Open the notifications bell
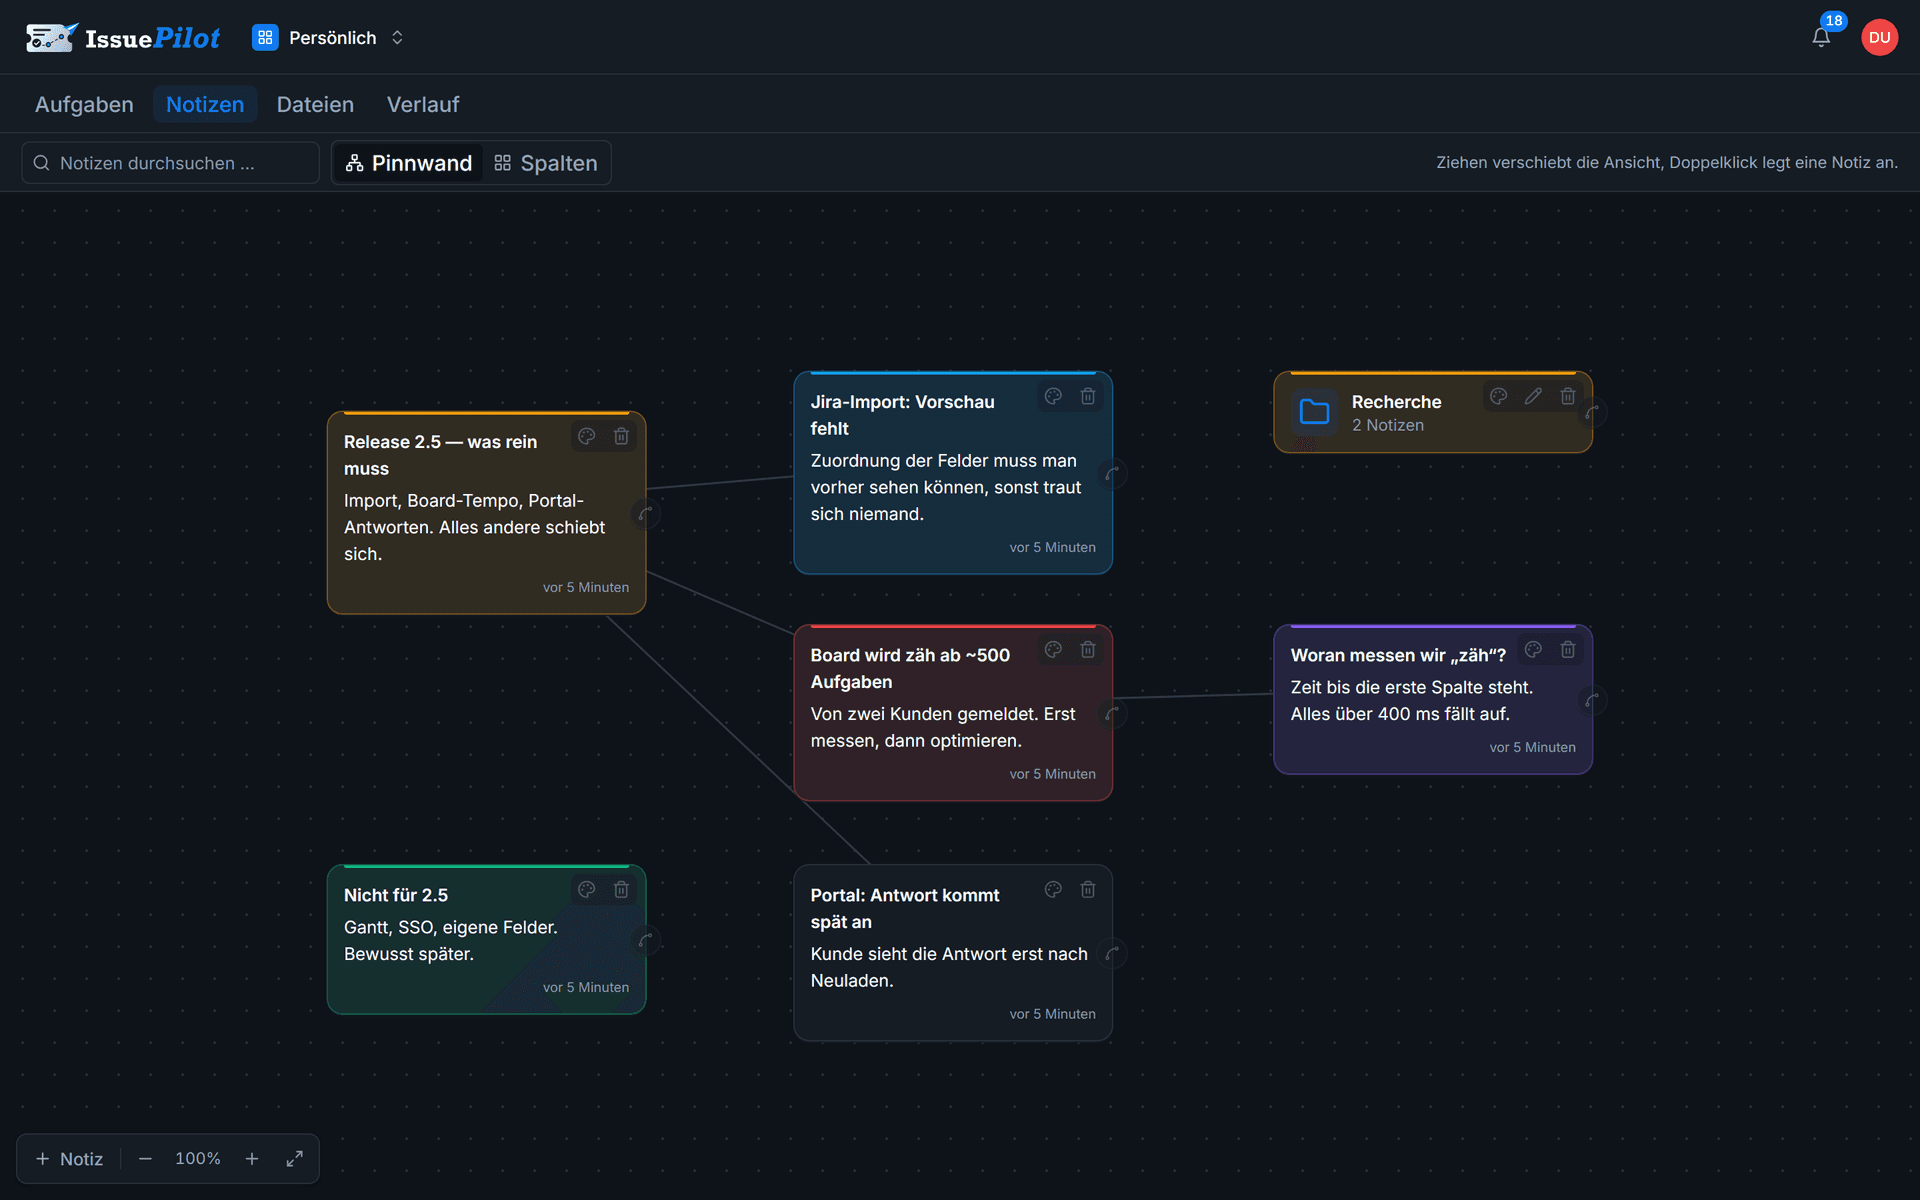1920x1200 pixels. [1821, 38]
